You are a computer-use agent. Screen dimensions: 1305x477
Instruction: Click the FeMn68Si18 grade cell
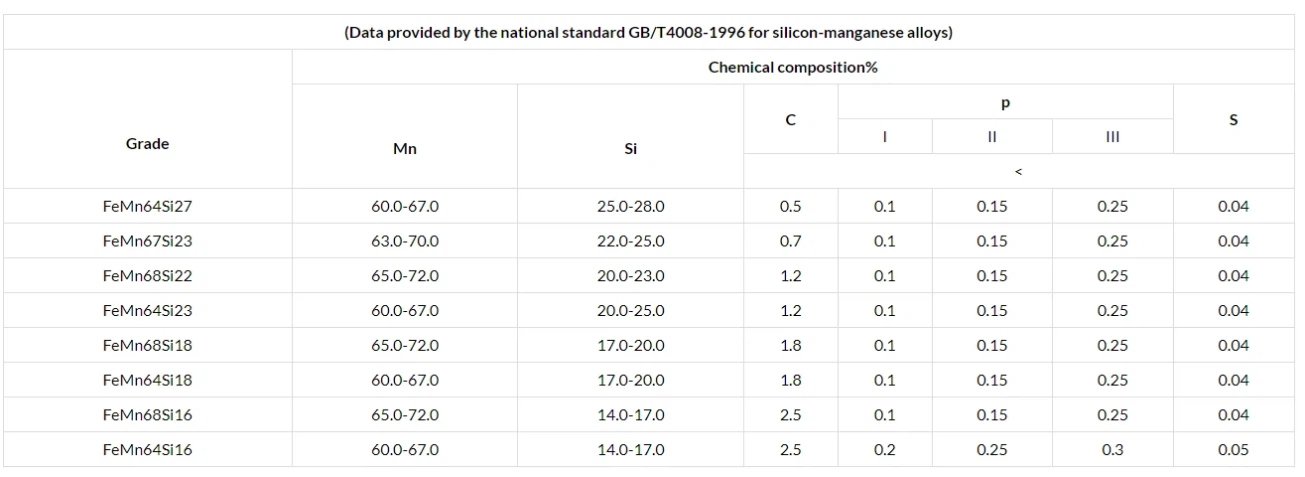coord(147,345)
